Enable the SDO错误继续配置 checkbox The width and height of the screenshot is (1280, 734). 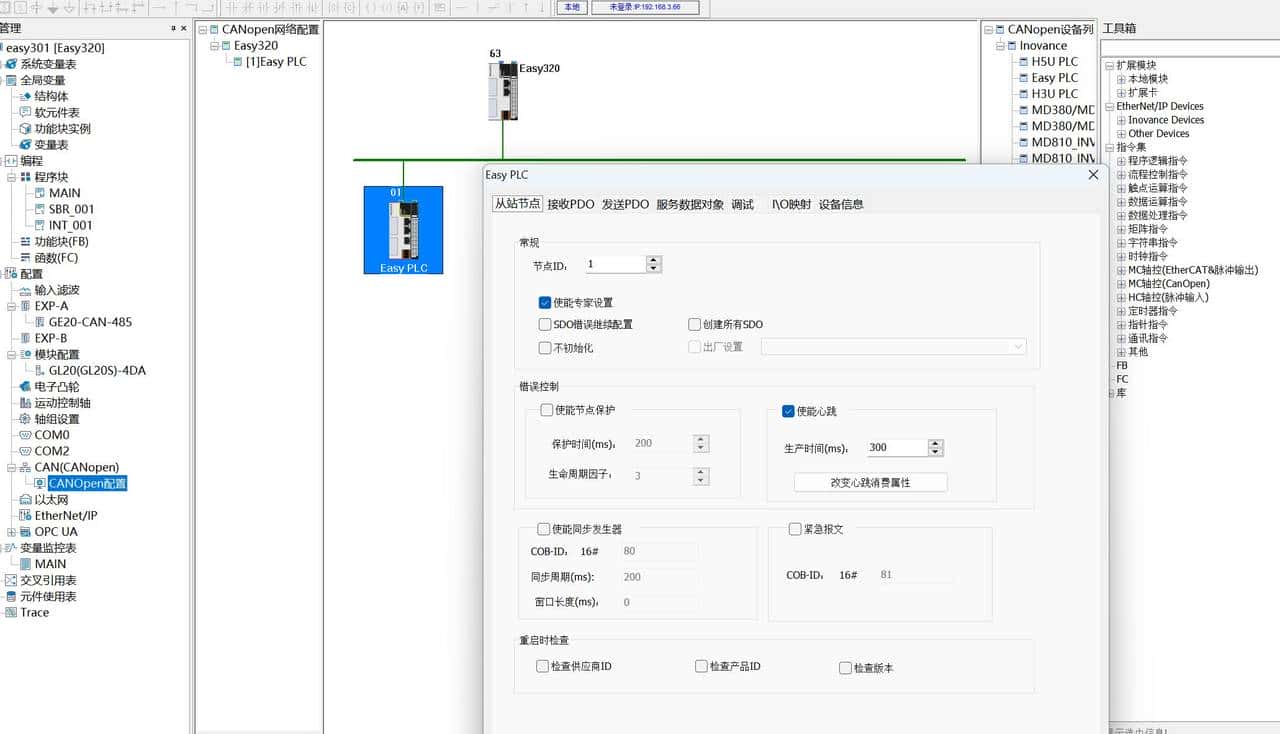(546, 324)
